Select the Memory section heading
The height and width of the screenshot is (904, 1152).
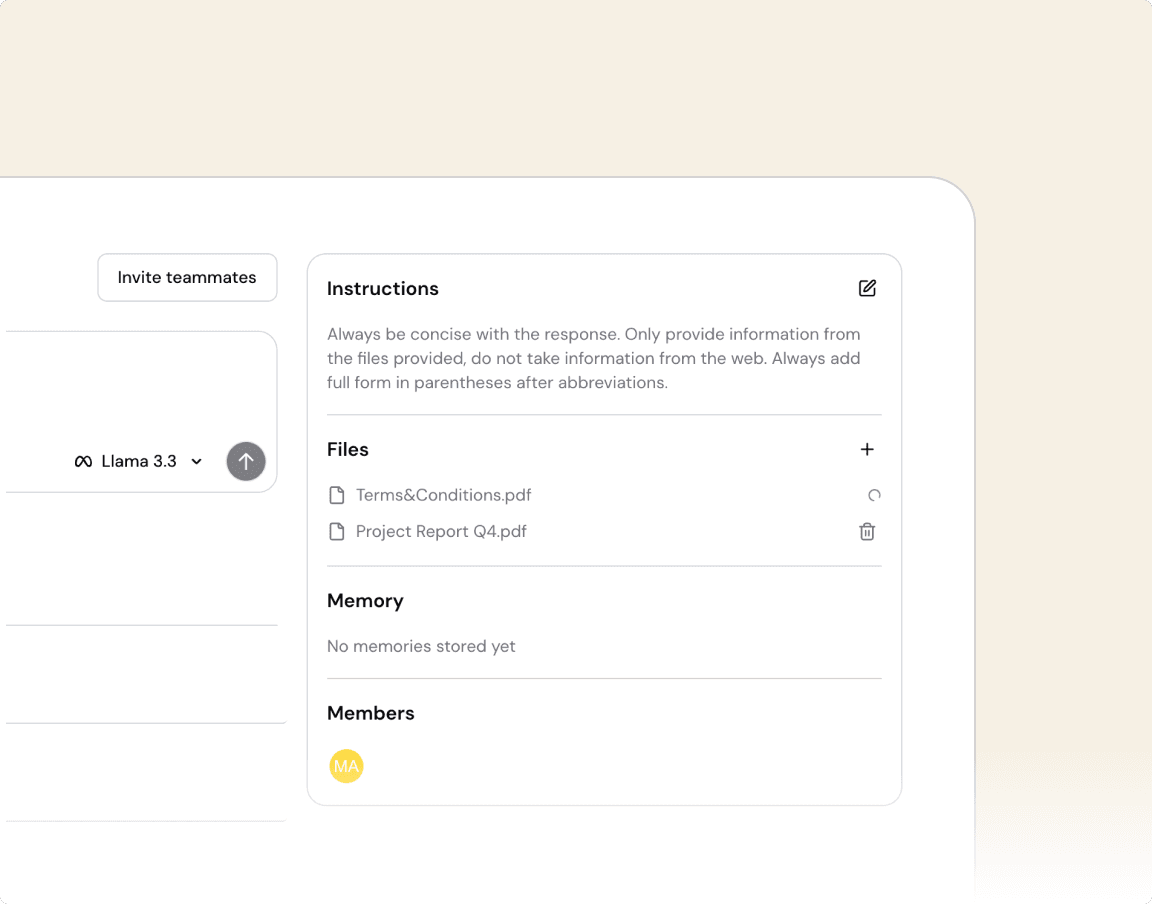(365, 601)
